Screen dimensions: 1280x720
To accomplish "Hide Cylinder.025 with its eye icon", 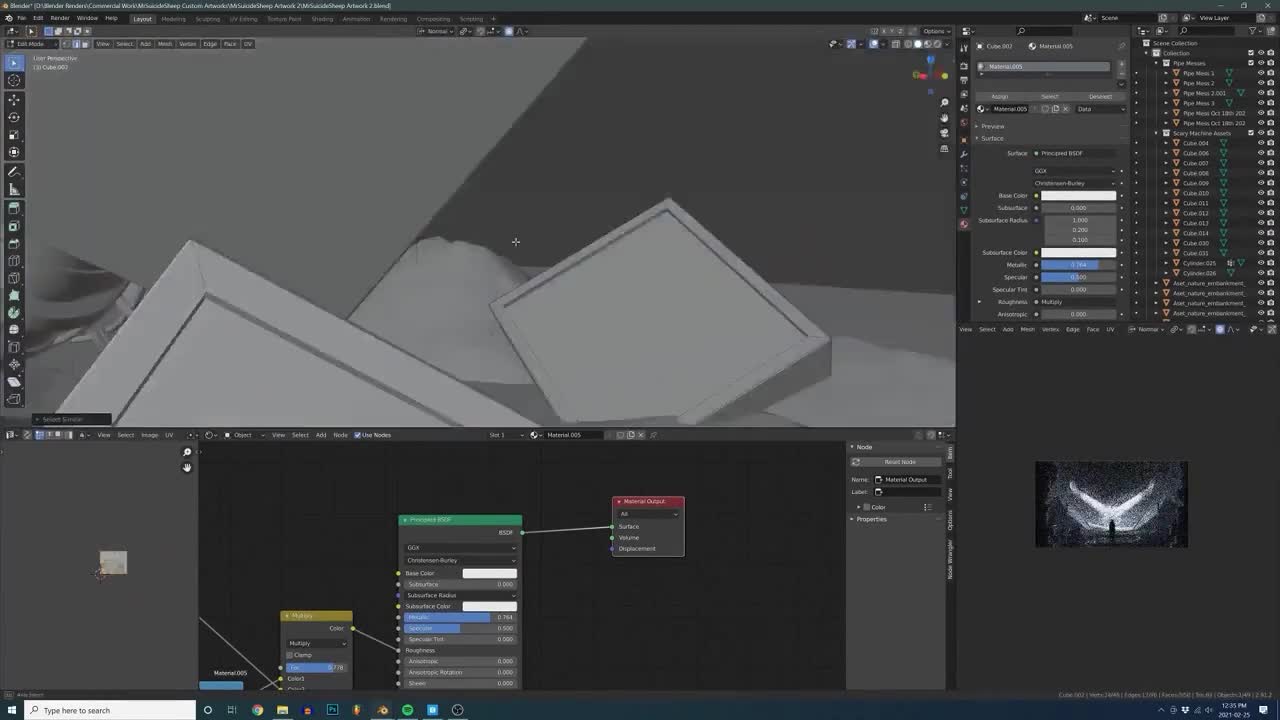I will (x=1260, y=263).
